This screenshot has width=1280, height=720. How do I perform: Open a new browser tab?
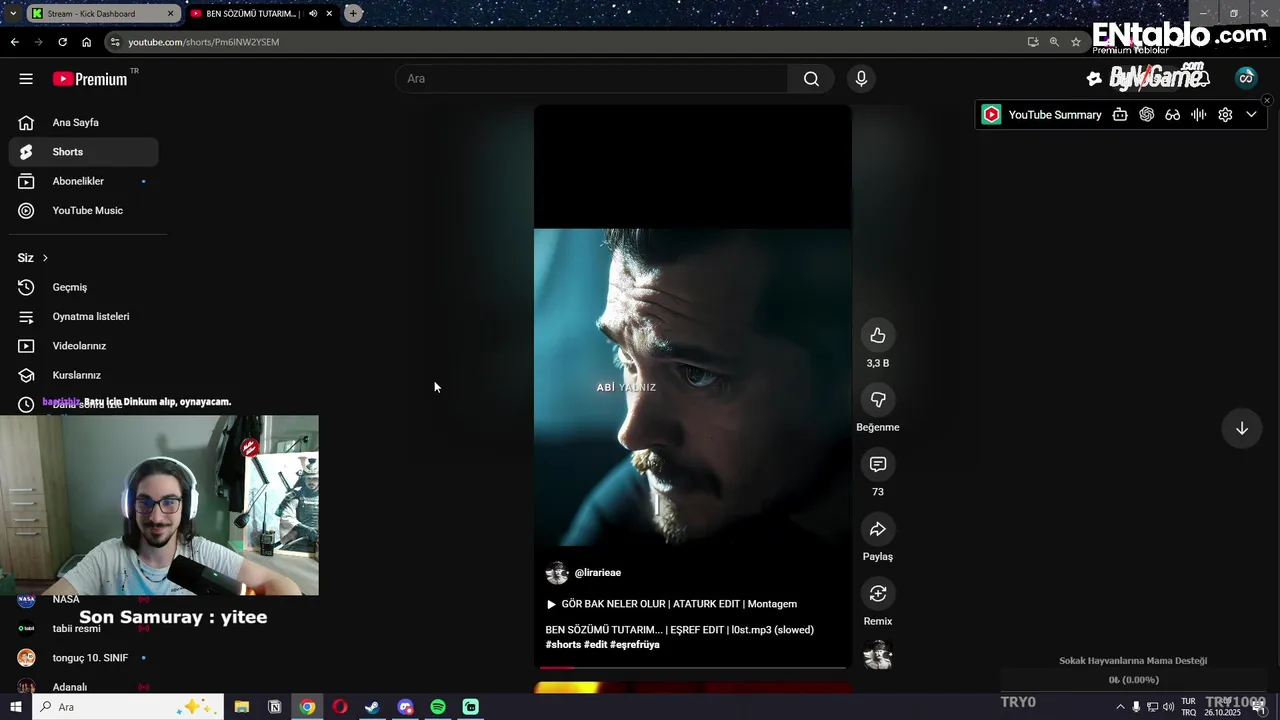pyautogui.click(x=353, y=14)
